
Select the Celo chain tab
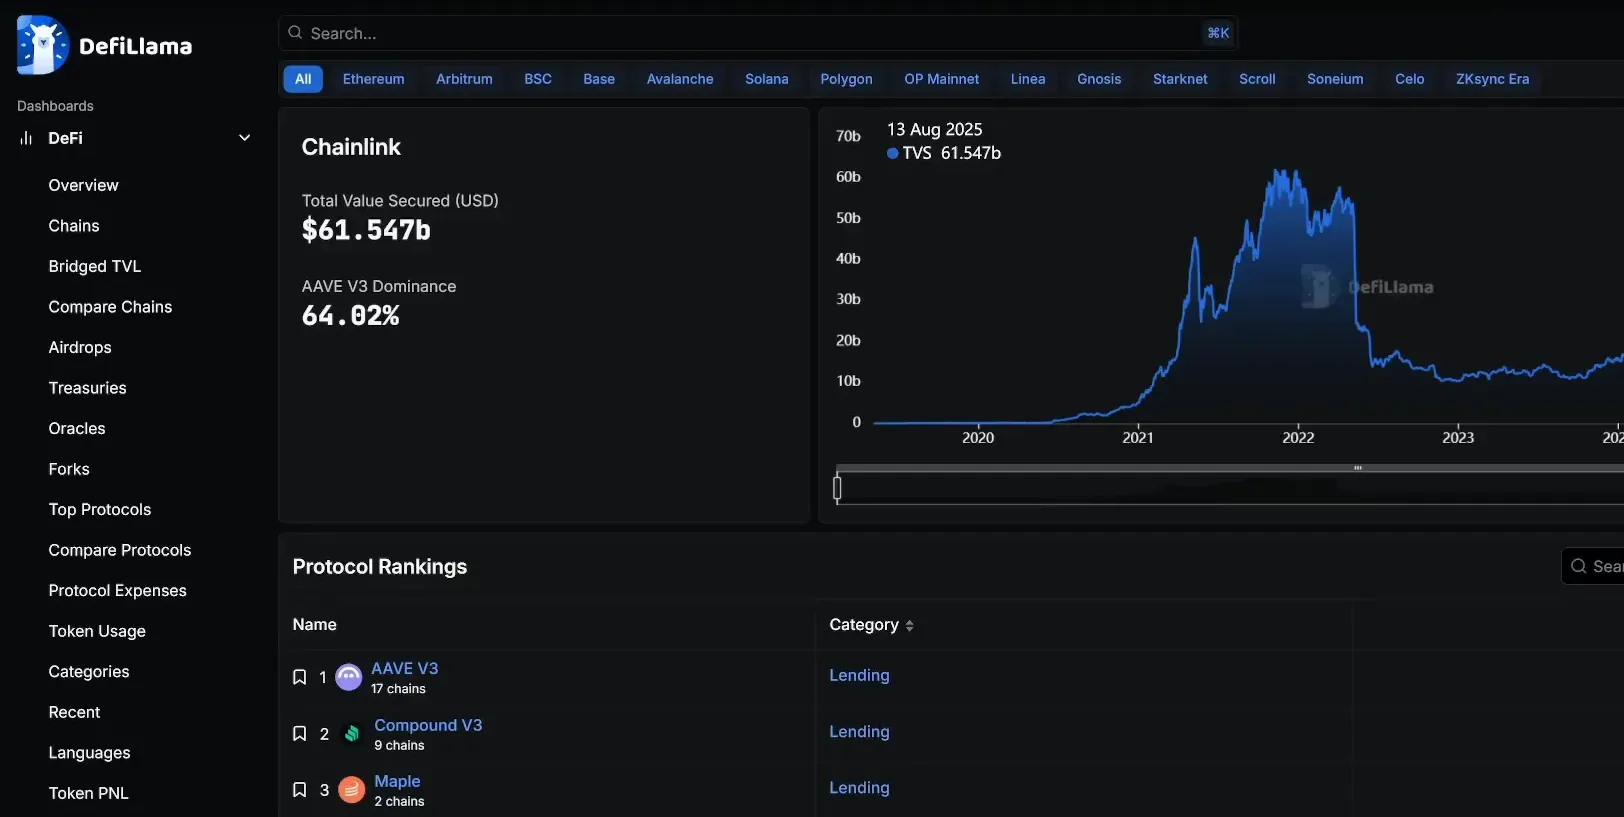pos(1410,79)
